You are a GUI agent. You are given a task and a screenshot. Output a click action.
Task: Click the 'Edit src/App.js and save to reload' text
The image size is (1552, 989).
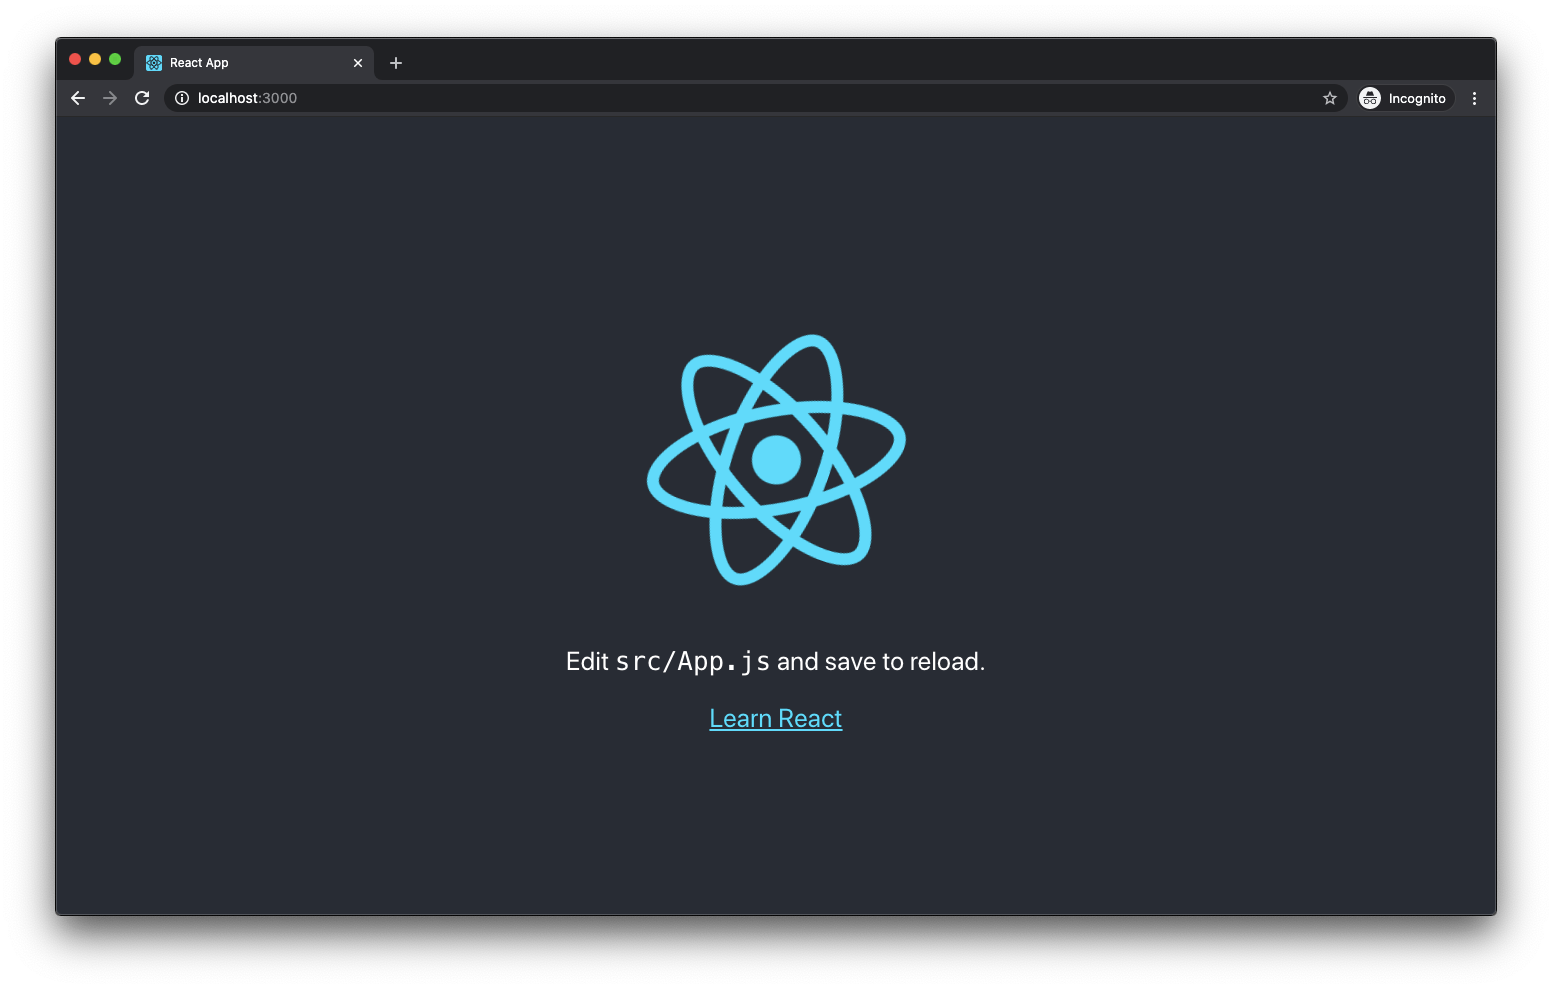(x=776, y=661)
